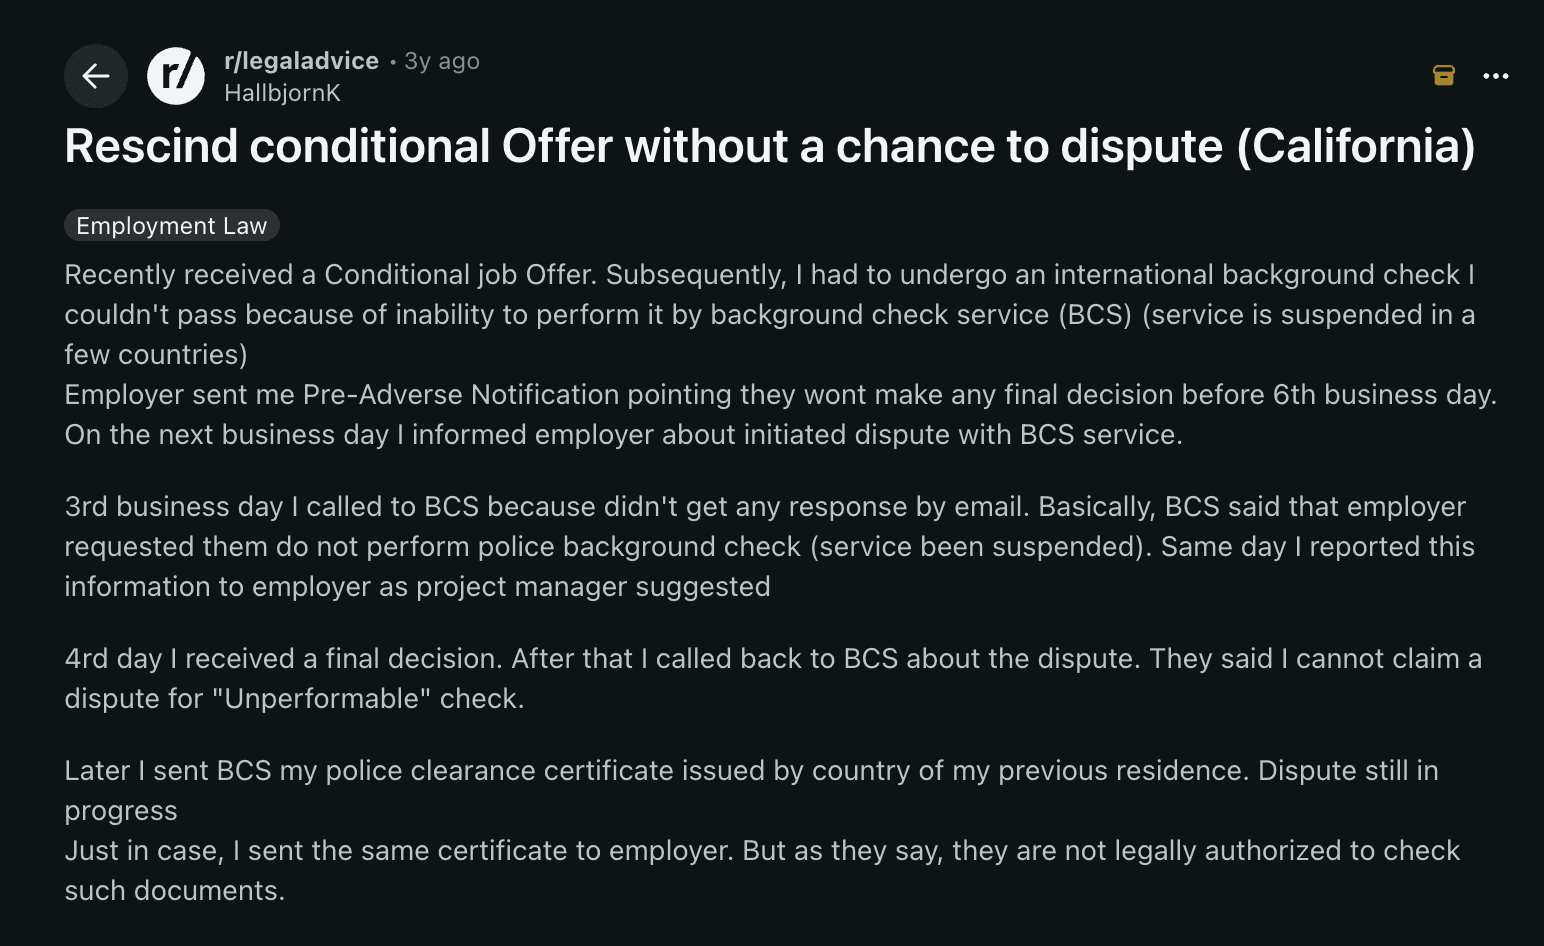This screenshot has width=1544, height=946.
Task: Open the three-dot overflow menu
Action: (x=1496, y=76)
